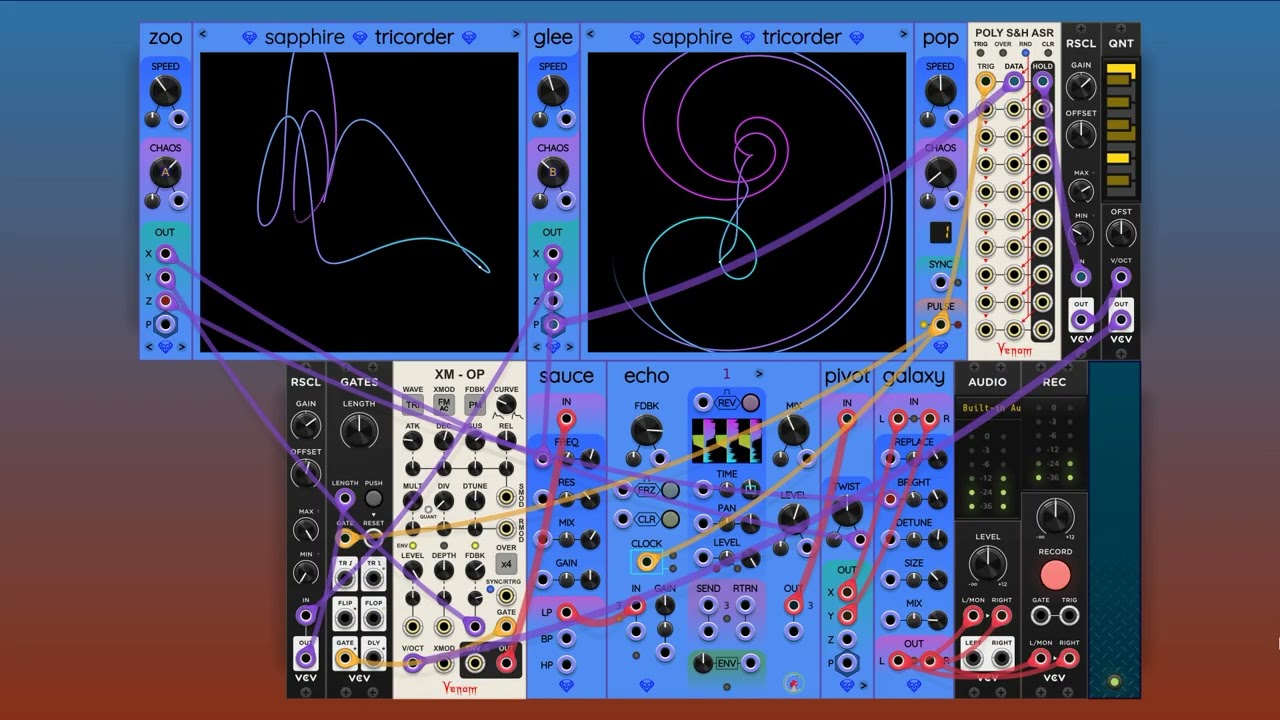Screen dimensions: 1280x720
Task: Click the GATES DLY output jack
Action: pos(373,658)
